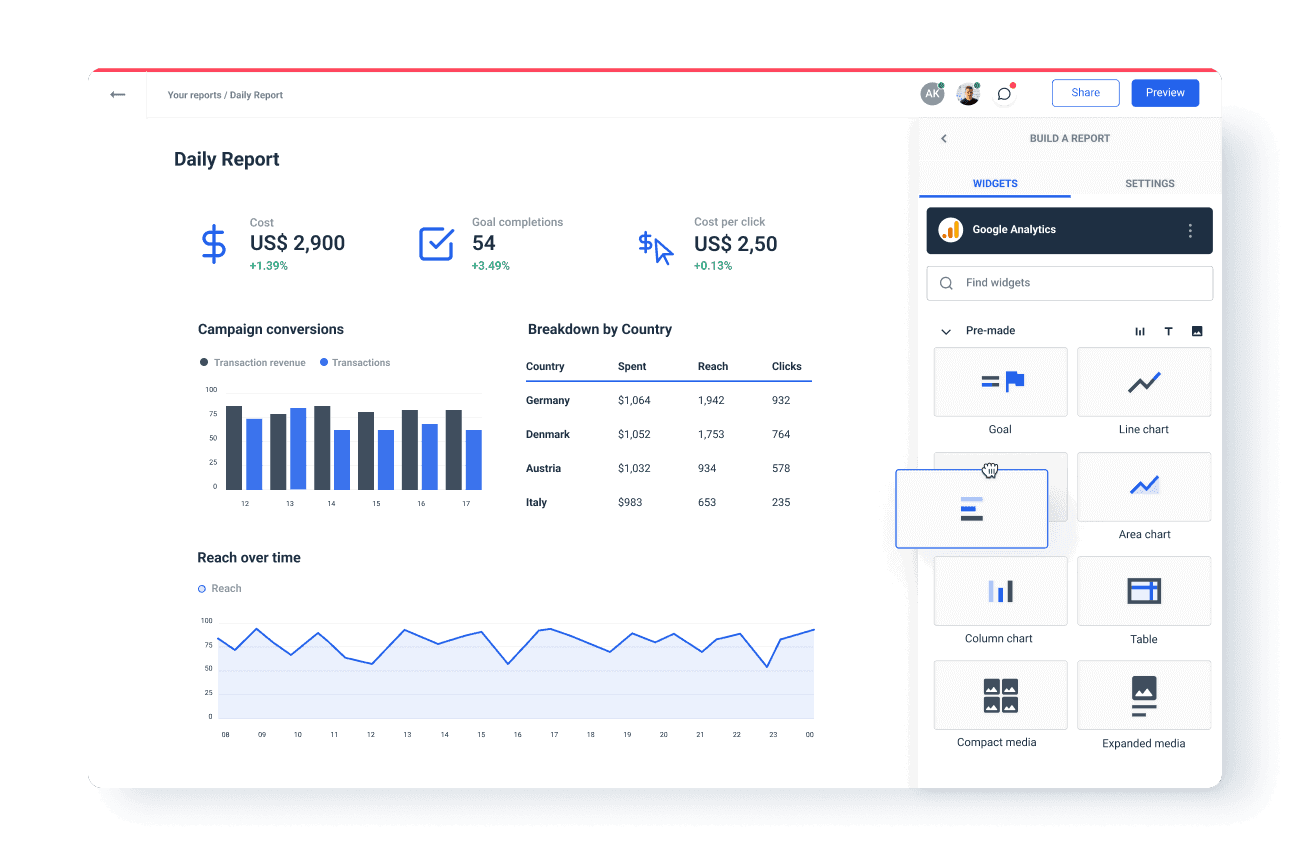Click the Find widgets search field
This screenshot has width=1300, height=860.
coord(1069,283)
